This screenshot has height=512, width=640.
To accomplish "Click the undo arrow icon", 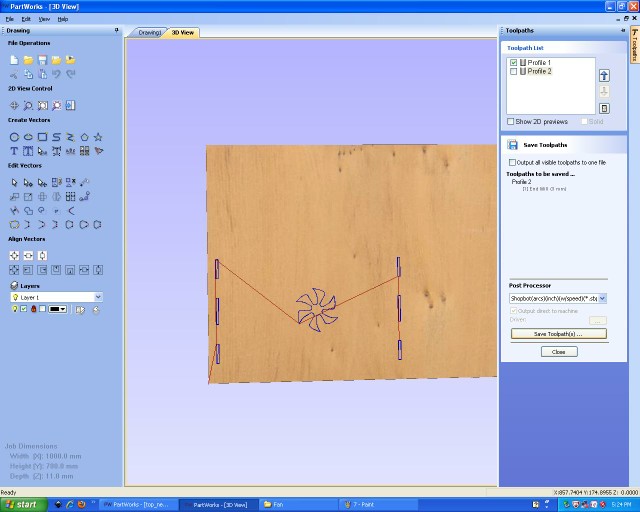I will point(56,74).
